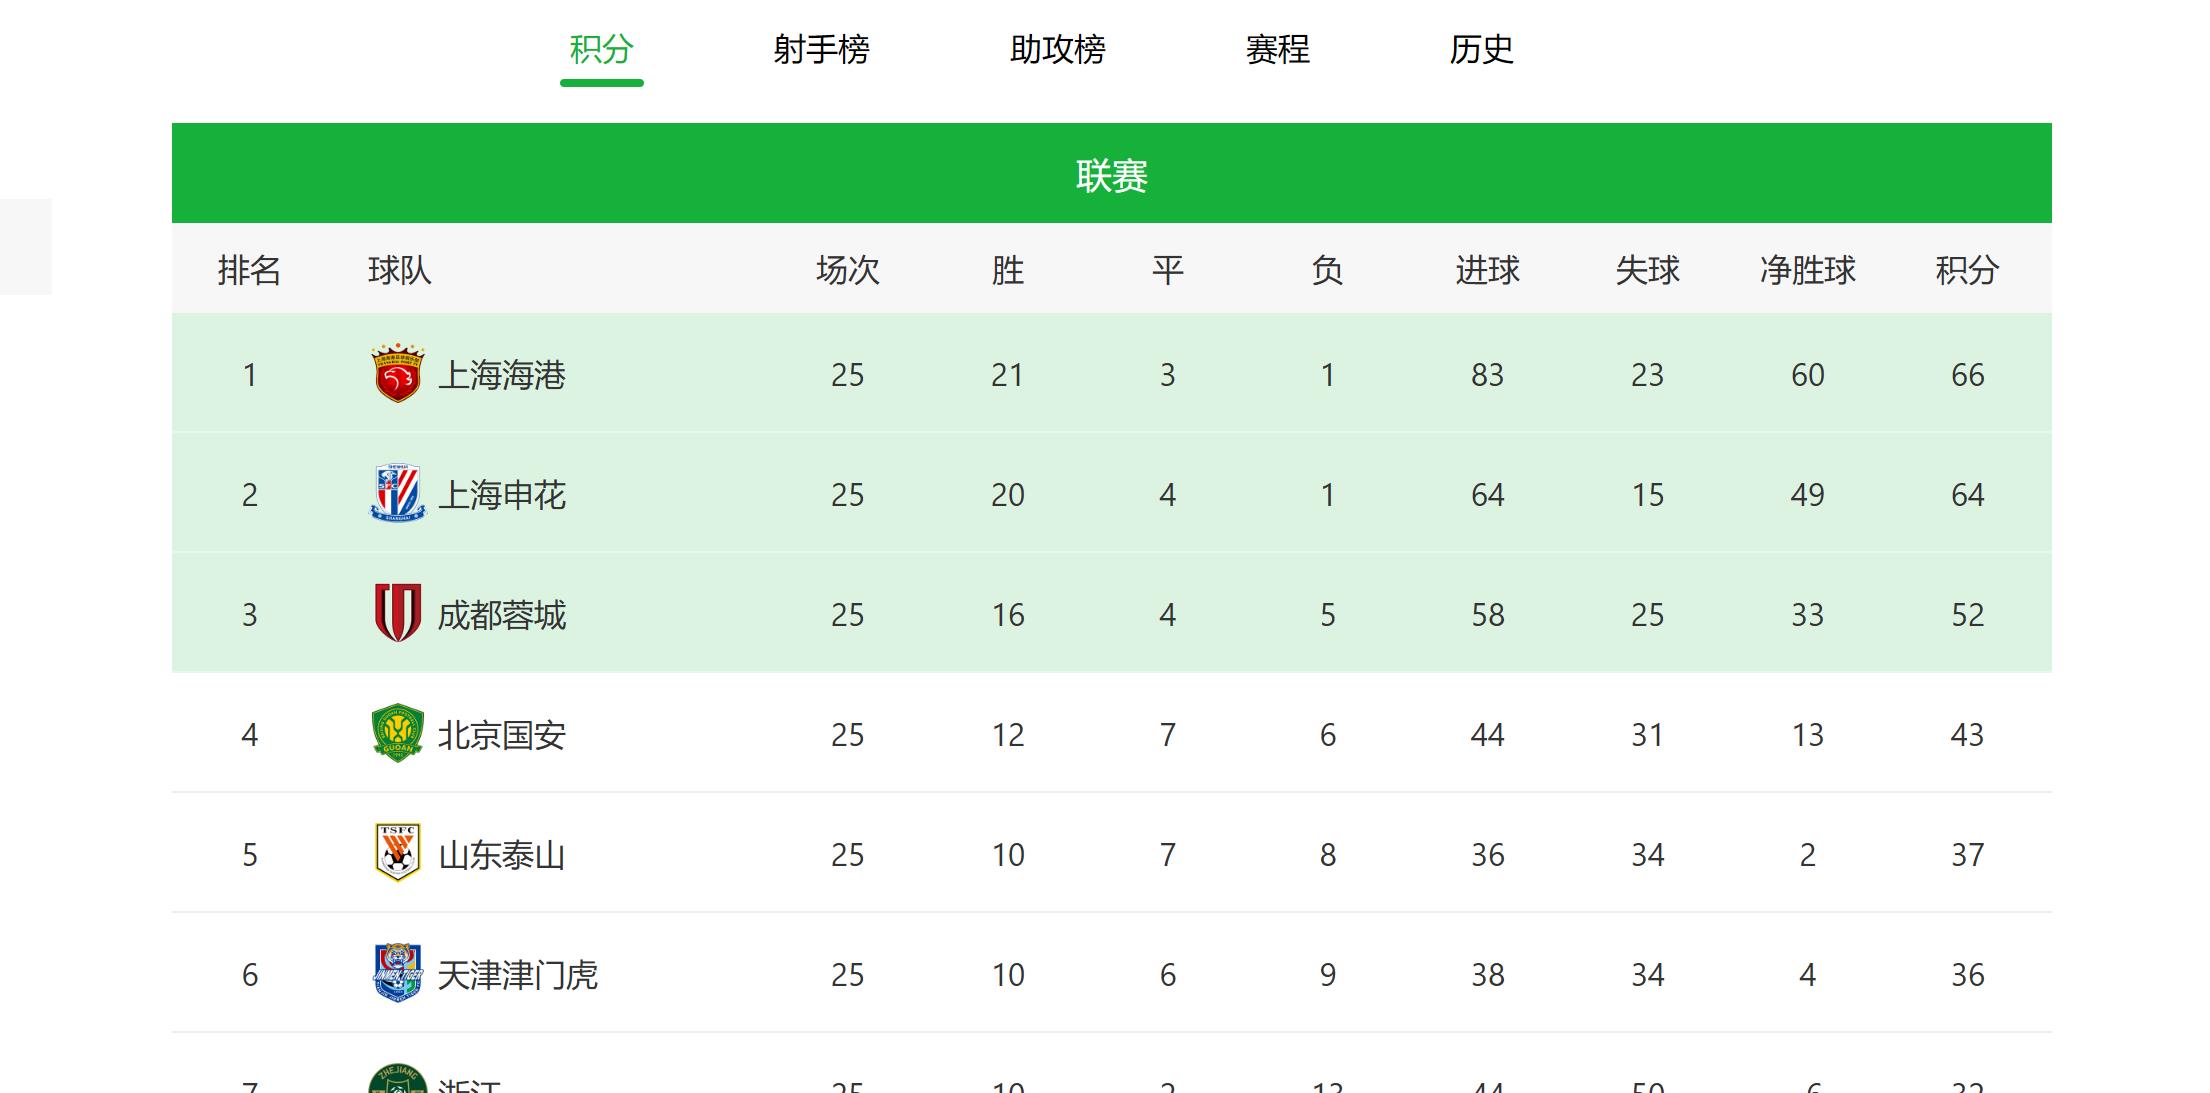
Task: Click the 上海申花 team crest icon
Action: click(397, 493)
